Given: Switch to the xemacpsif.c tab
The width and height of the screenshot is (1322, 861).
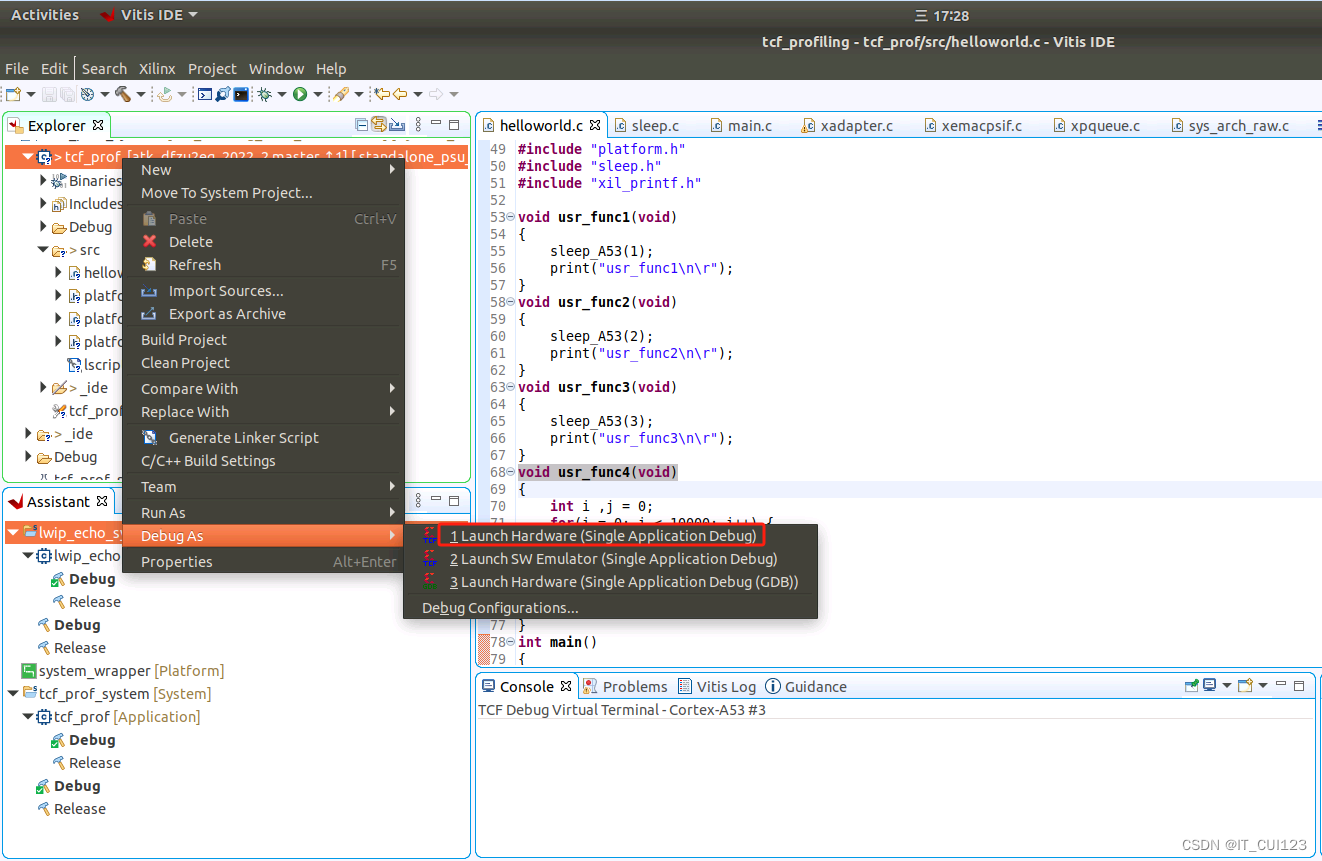Looking at the screenshot, I should [973, 126].
